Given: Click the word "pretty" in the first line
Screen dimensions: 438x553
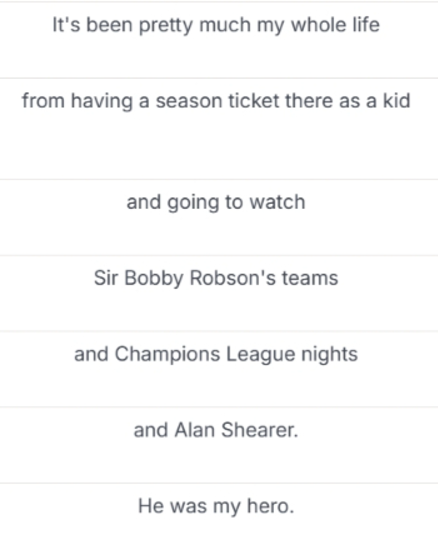Looking at the screenshot, I should point(166,25).
